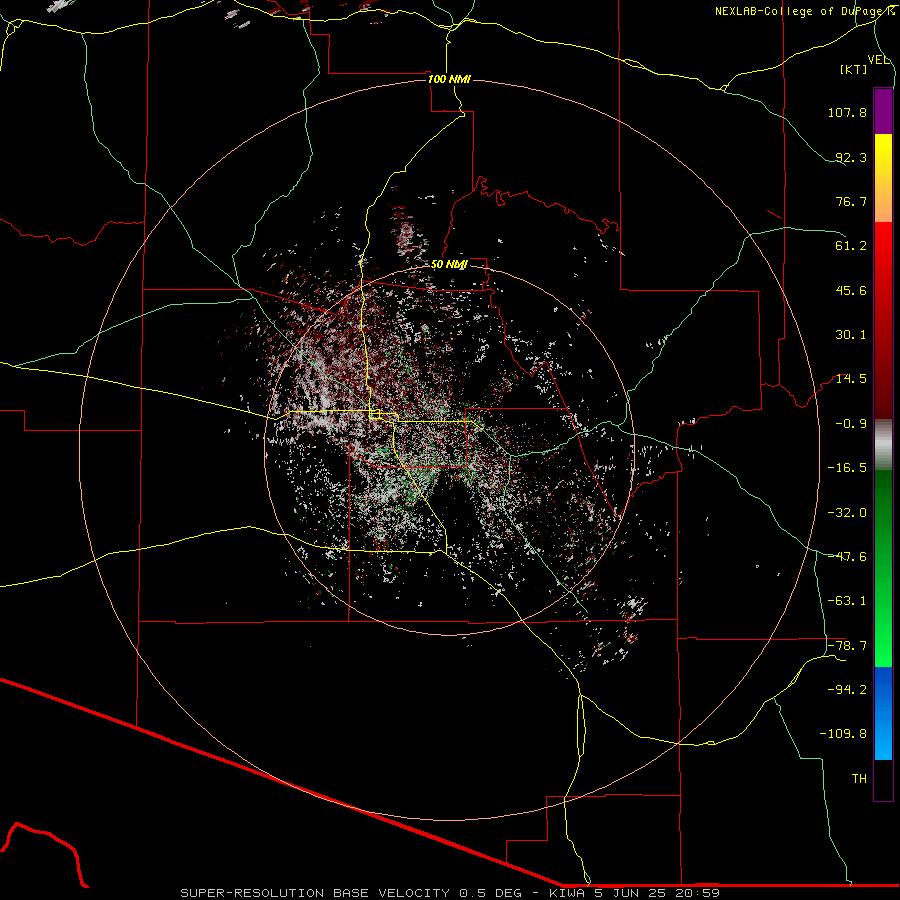Pick the black TH segment of the scale
Image resolution: width=900 pixels, height=900 pixels.
[883, 780]
